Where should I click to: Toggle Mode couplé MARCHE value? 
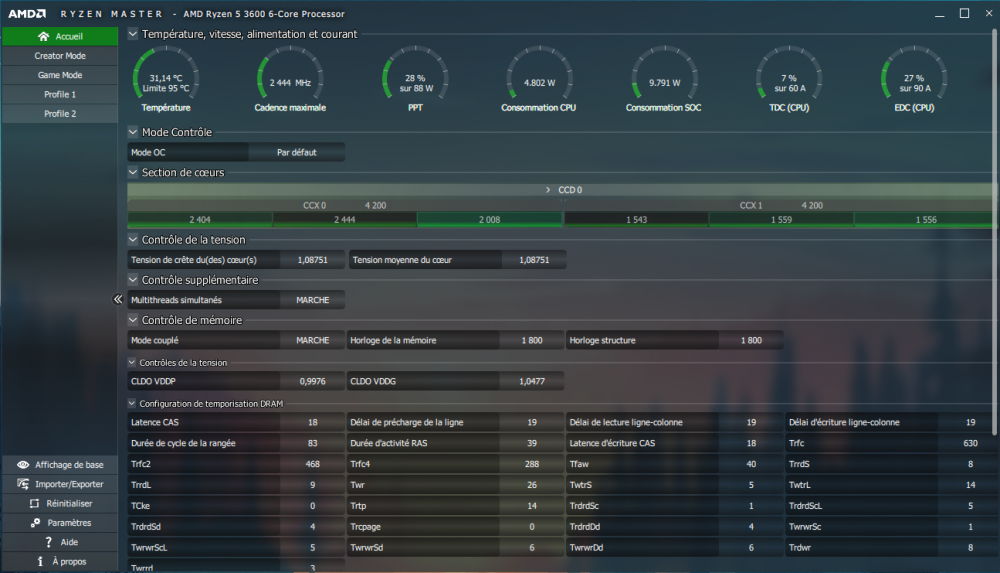click(x=312, y=340)
